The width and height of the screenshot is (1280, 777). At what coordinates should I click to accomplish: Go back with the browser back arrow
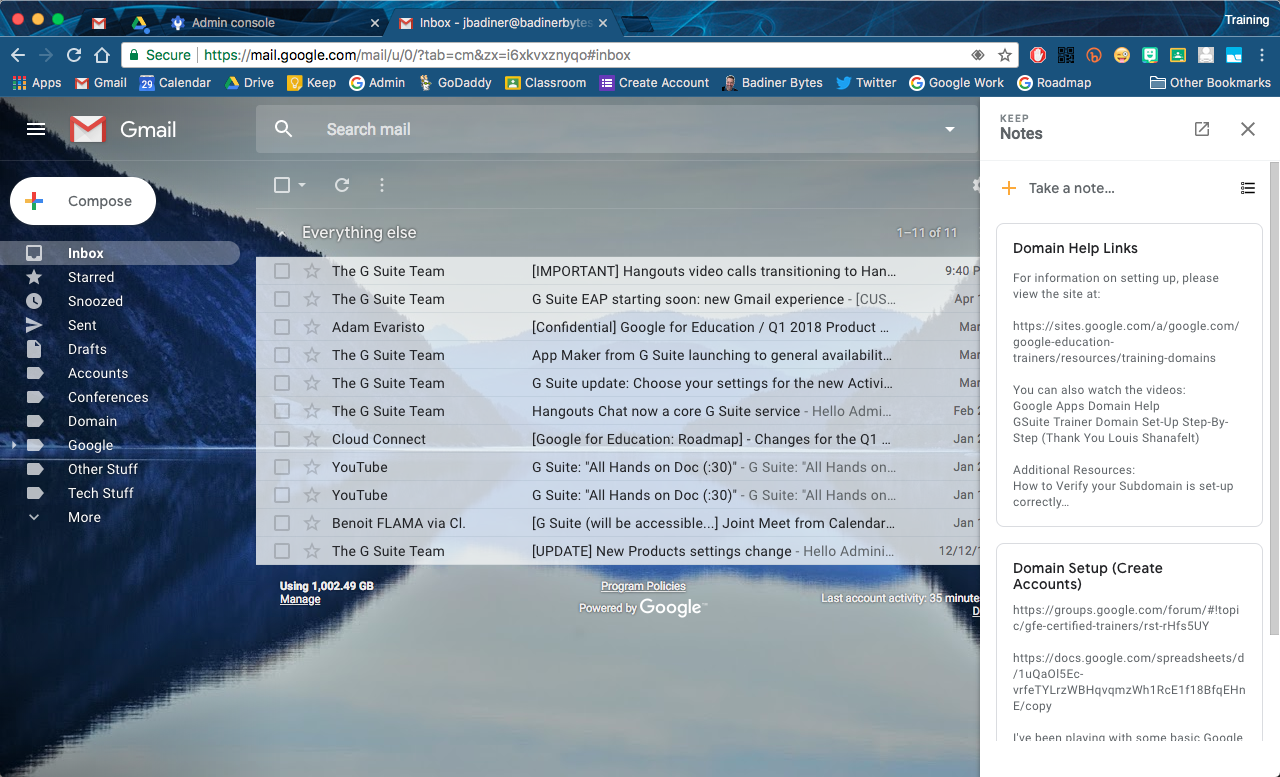18,55
